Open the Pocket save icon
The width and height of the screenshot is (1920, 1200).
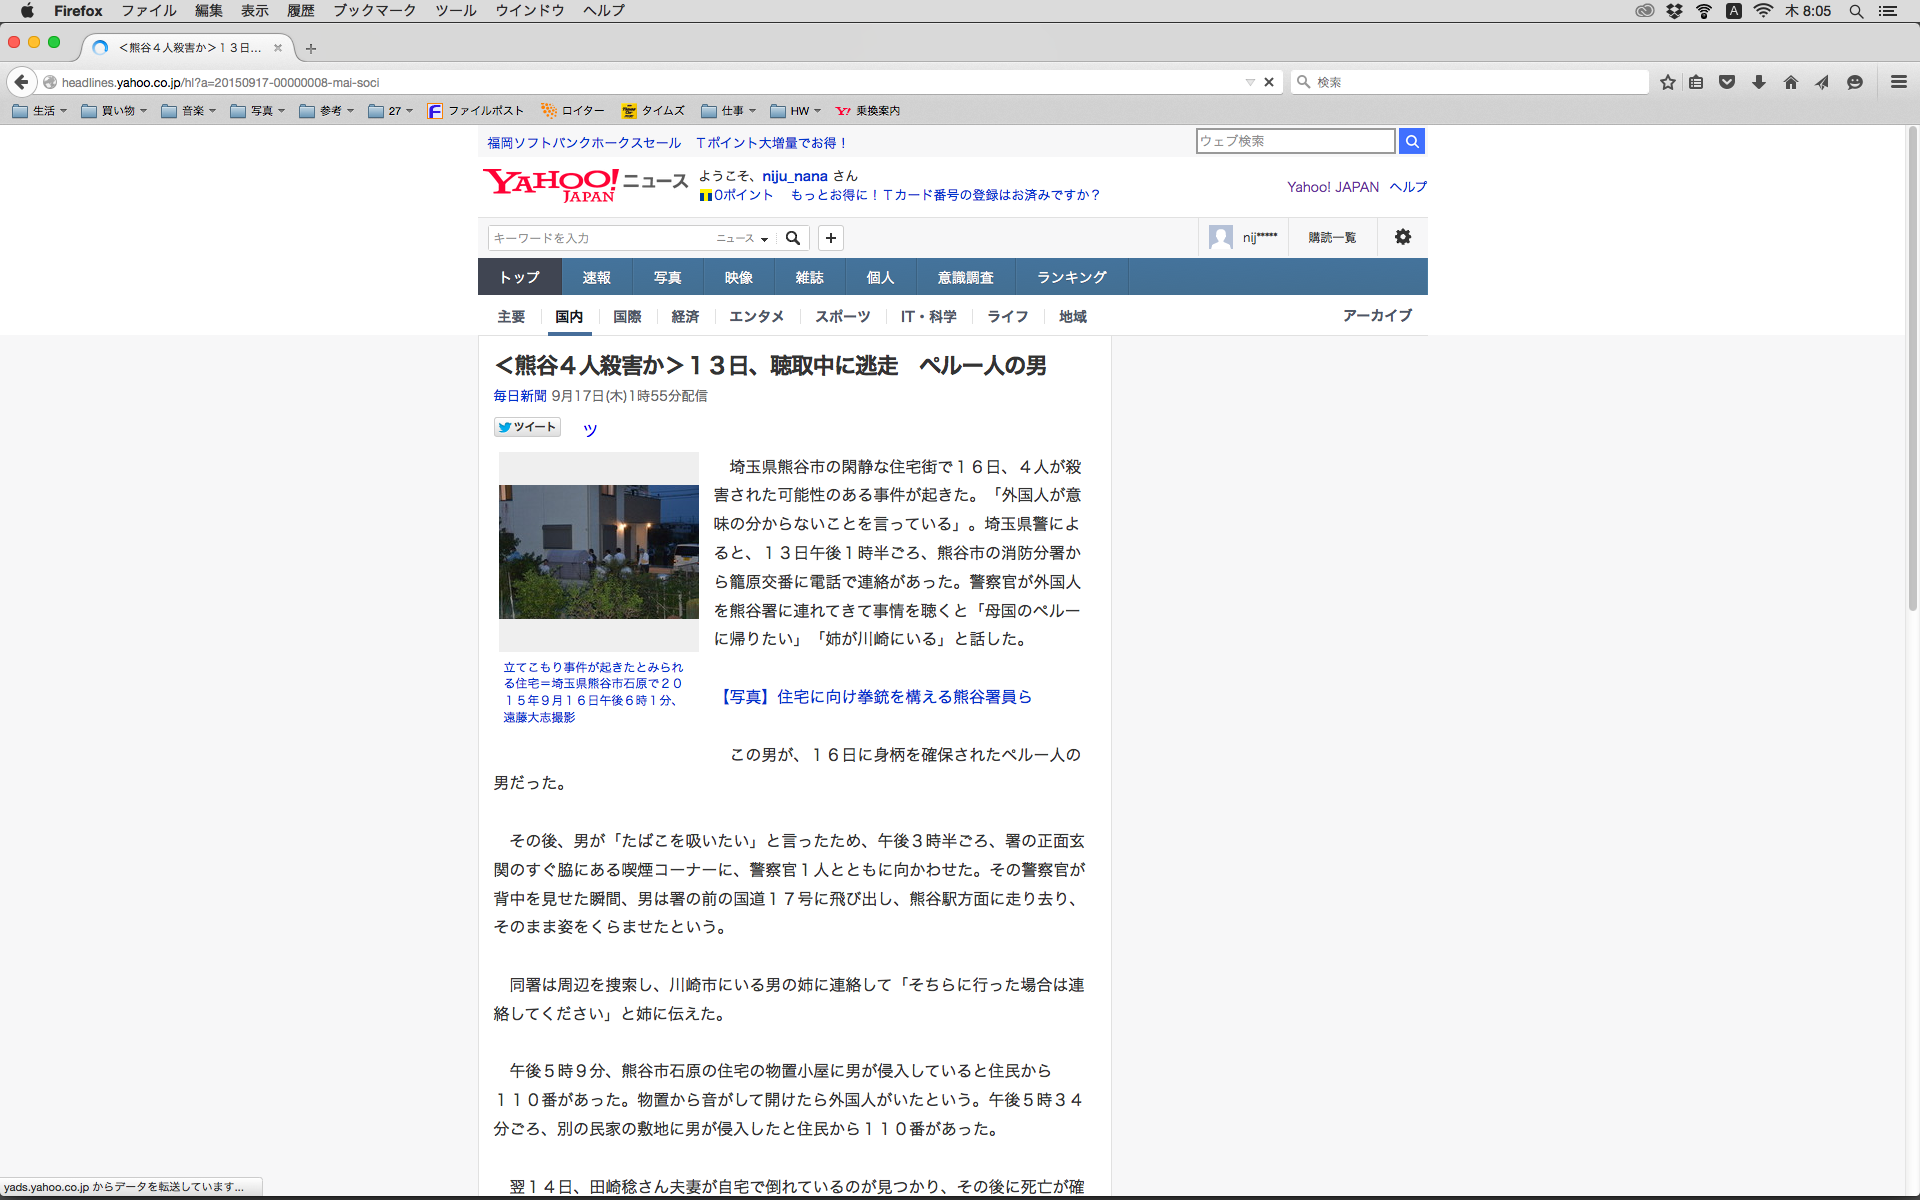(1727, 82)
